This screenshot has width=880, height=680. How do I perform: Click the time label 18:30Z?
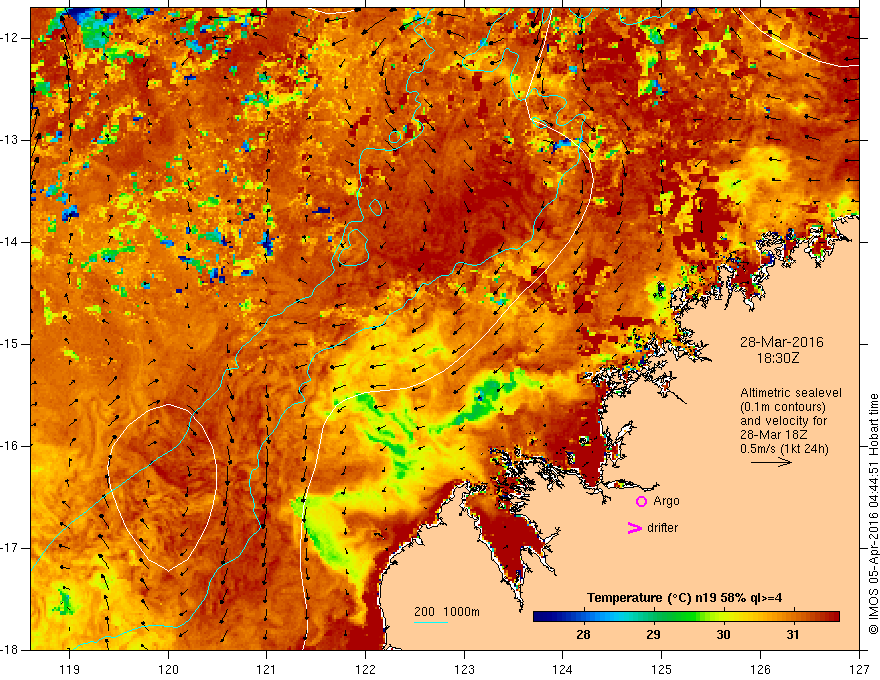(x=778, y=358)
